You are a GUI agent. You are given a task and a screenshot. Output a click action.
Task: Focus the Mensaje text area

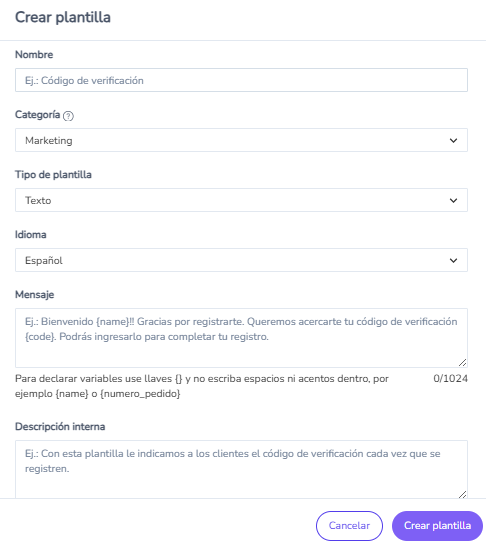[241, 338]
